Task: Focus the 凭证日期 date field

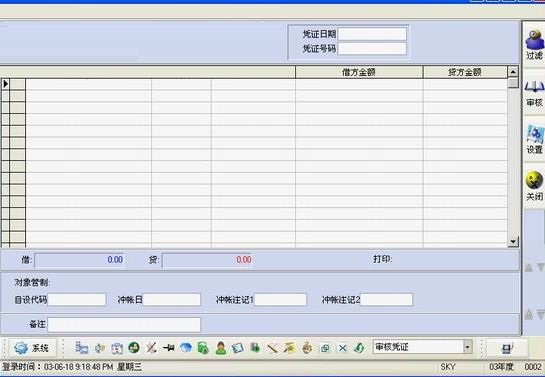Action: (x=372, y=34)
